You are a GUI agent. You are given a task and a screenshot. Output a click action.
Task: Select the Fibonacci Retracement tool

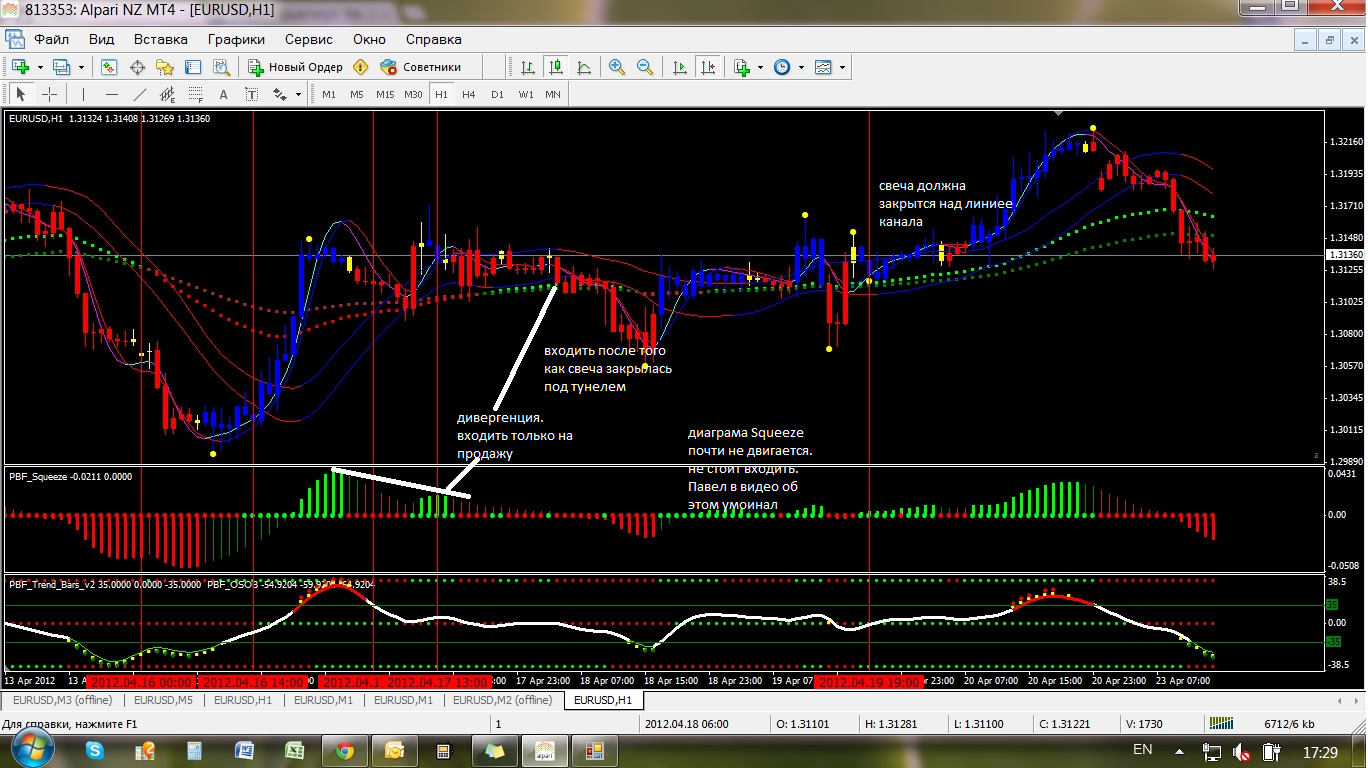point(195,94)
